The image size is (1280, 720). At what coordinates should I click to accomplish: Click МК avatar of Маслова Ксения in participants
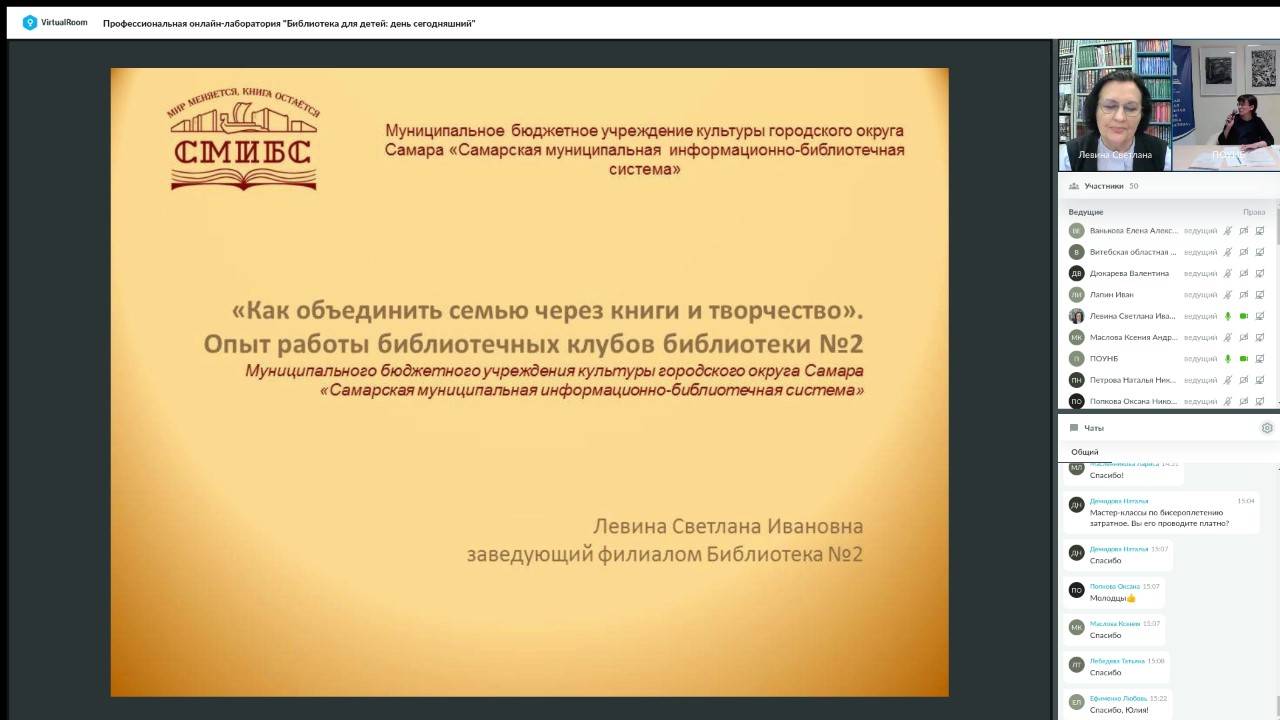click(x=1076, y=337)
